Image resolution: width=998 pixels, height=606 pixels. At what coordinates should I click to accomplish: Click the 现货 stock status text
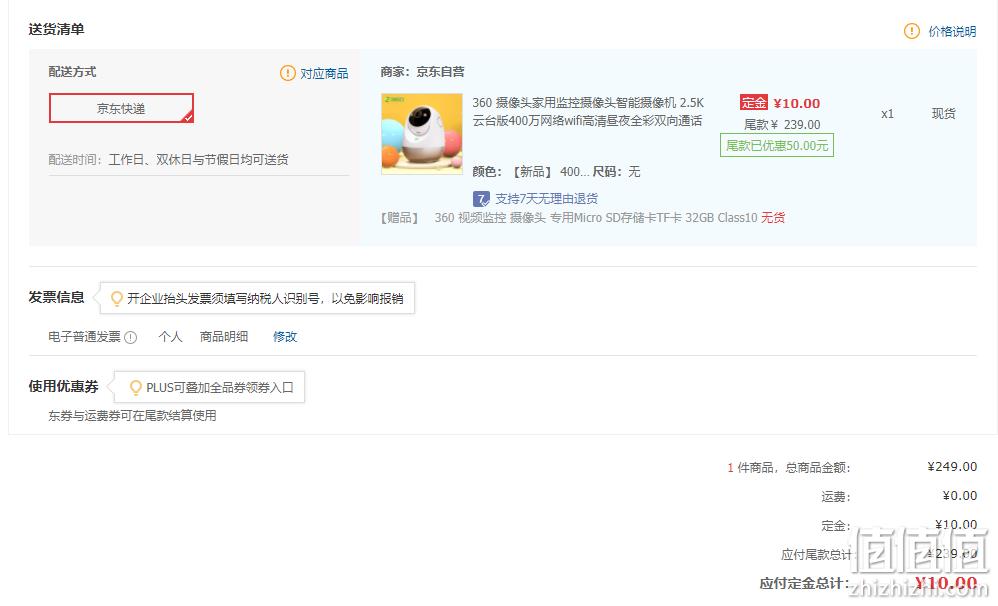click(x=943, y=113)
